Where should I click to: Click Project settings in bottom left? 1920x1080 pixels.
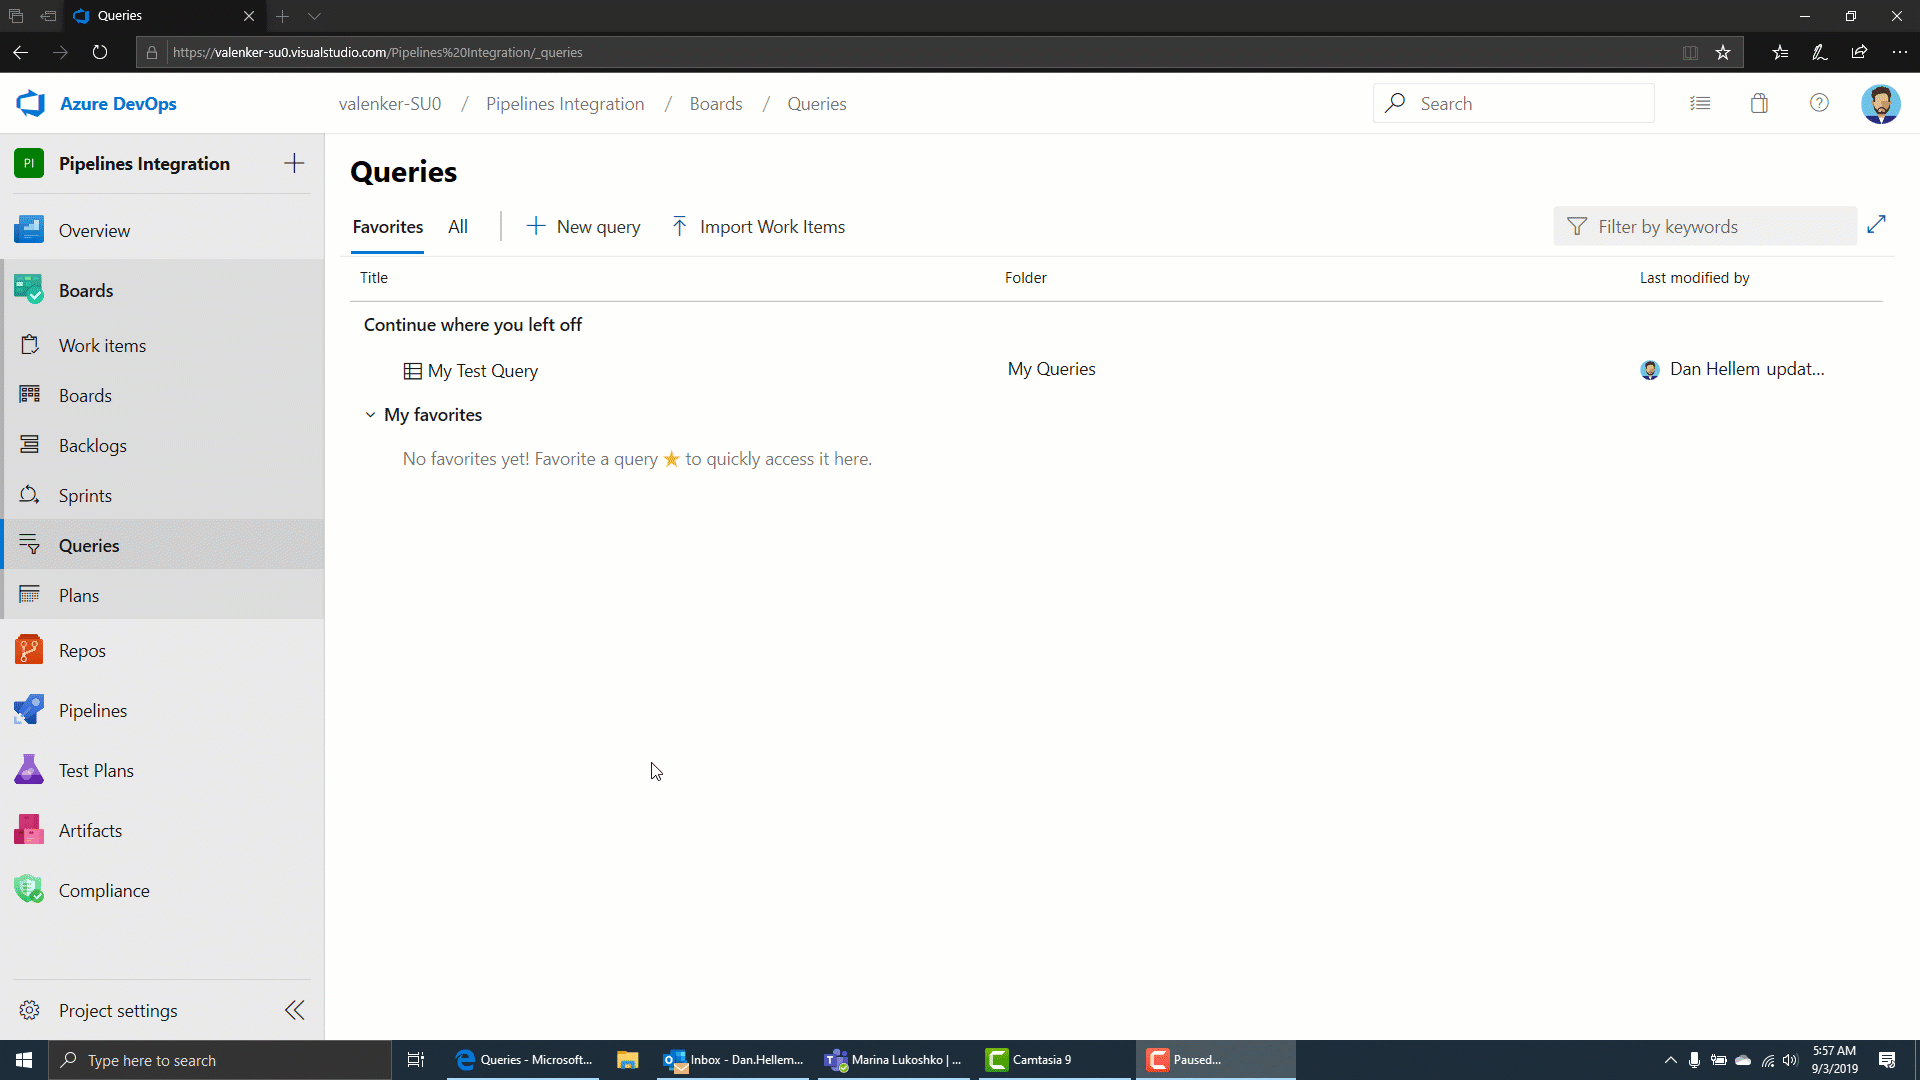[117, 1010]
